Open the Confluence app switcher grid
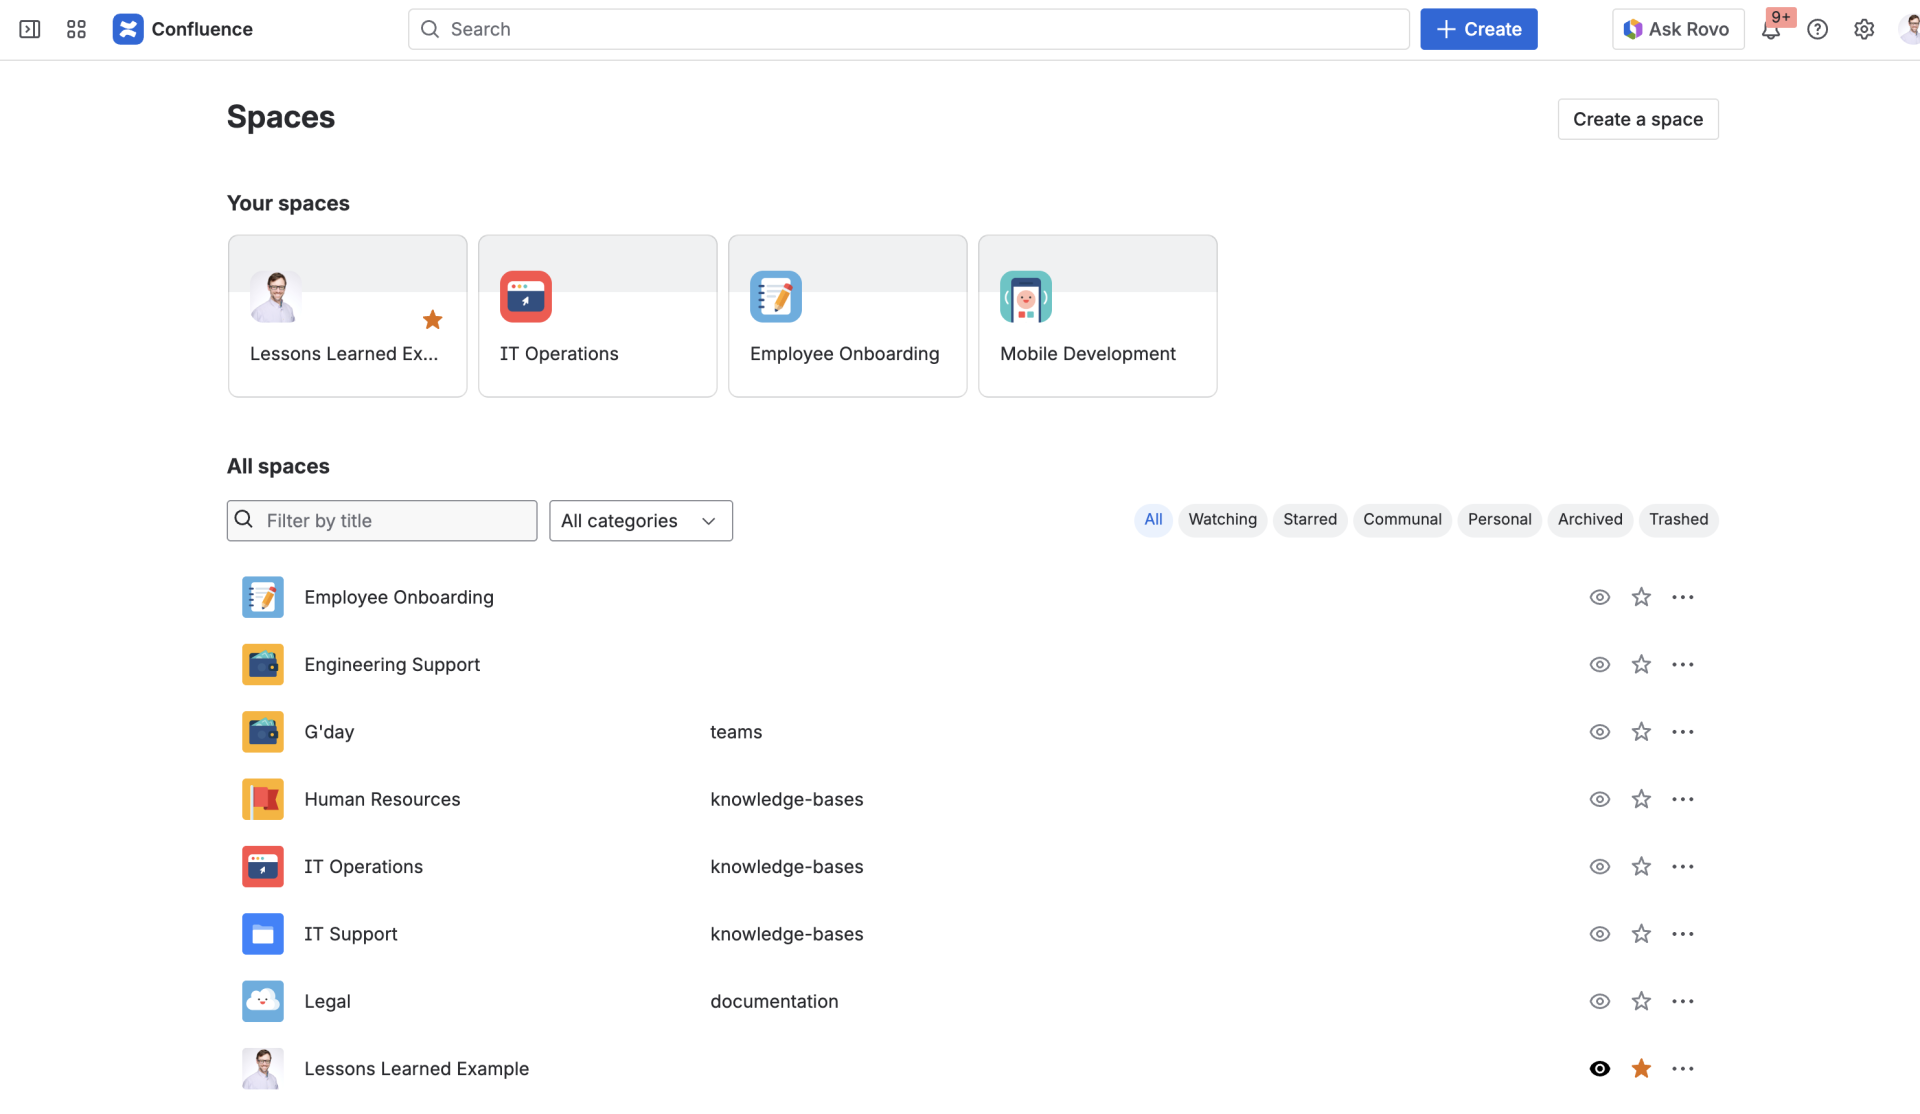This screenshot has width=1920, height=1114. coord(75,29)
